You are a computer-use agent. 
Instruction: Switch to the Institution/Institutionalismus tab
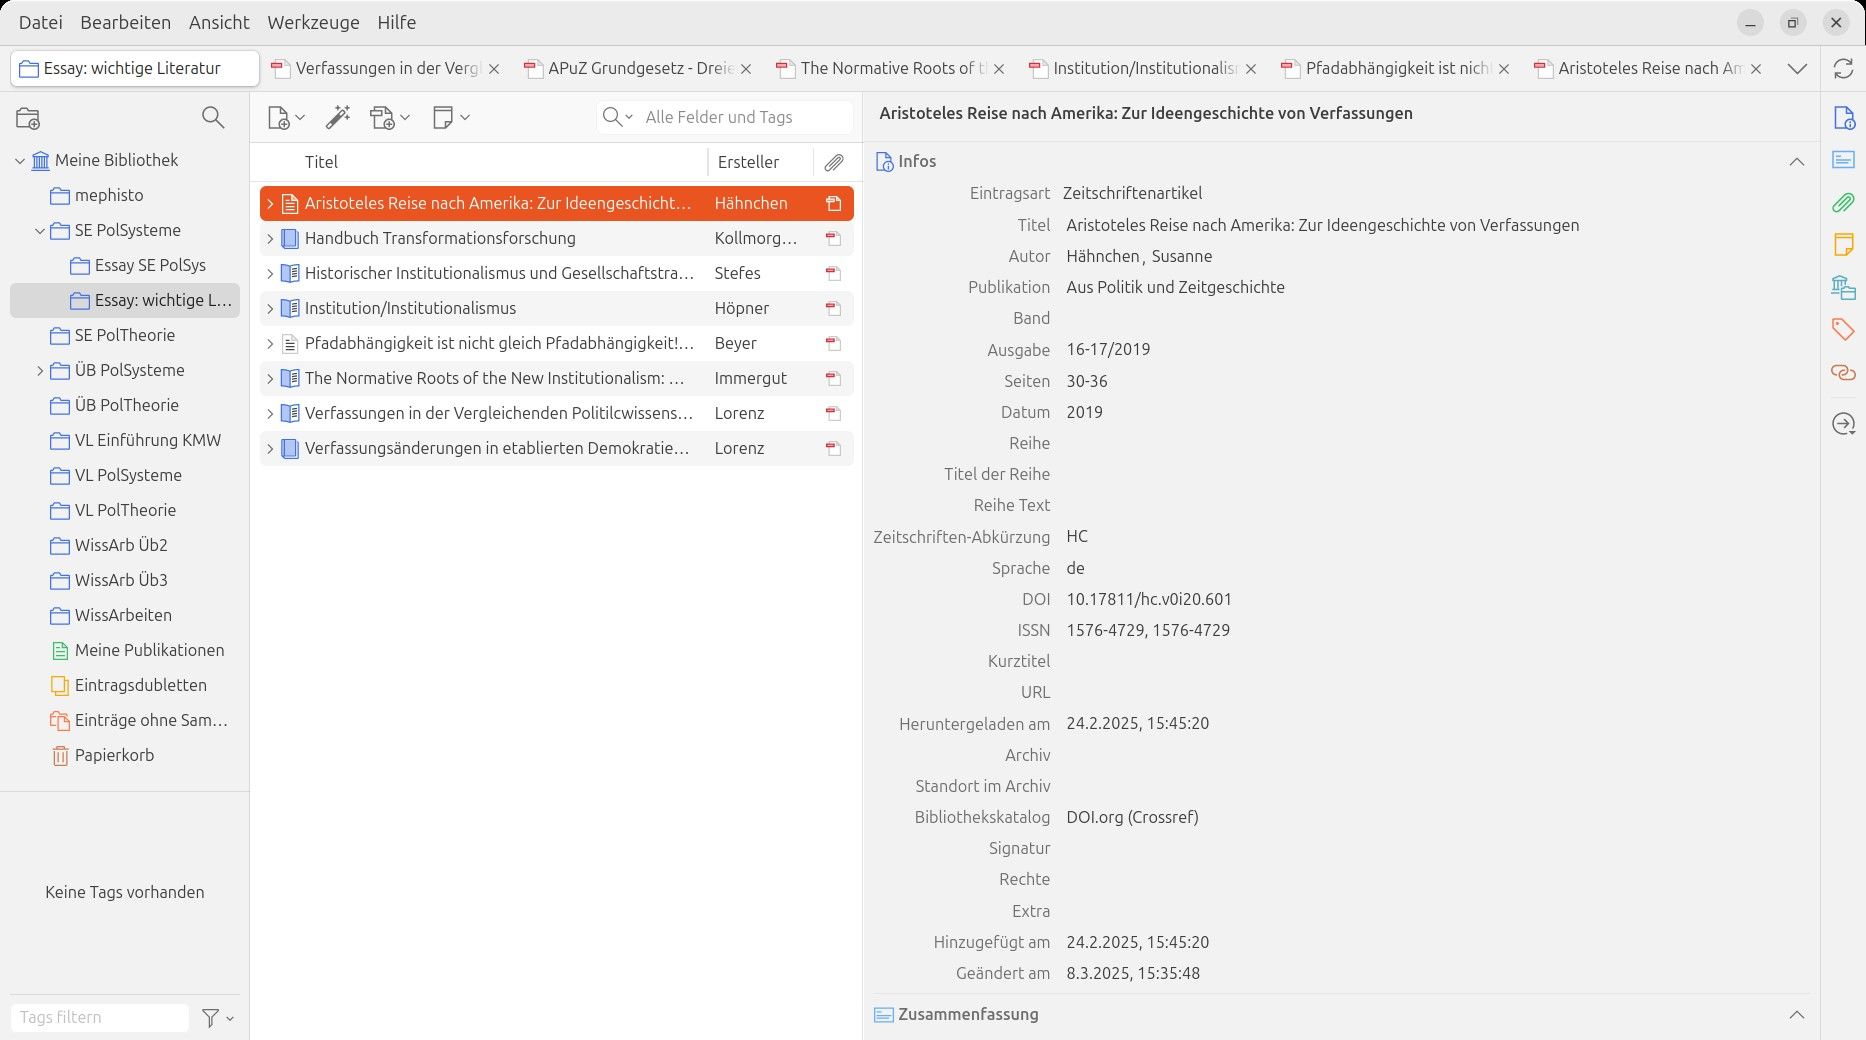click(1143, 68)
